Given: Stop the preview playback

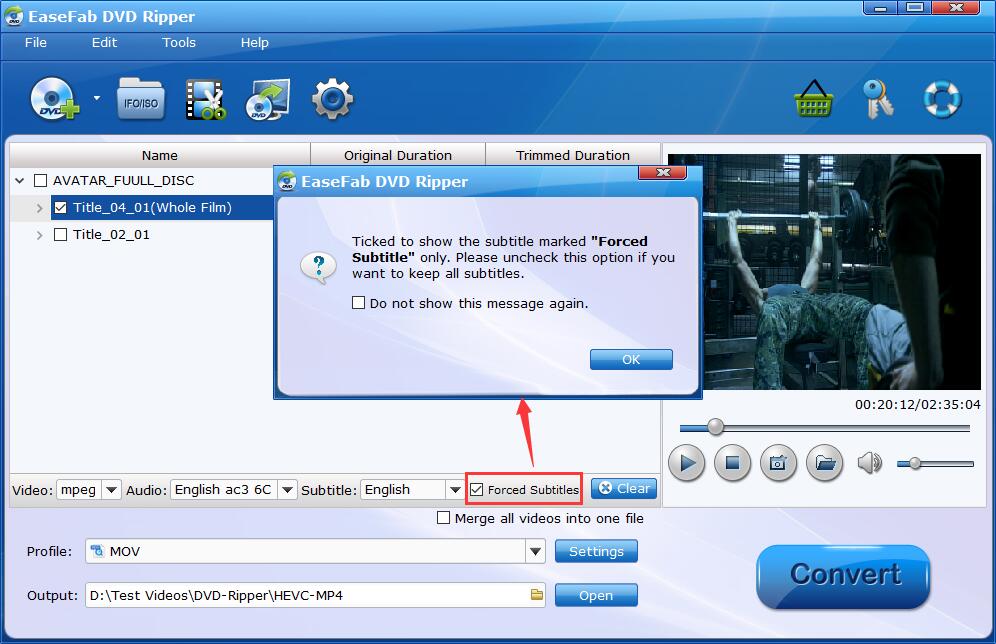Looking at the screenshot, I should pos(732,463).
